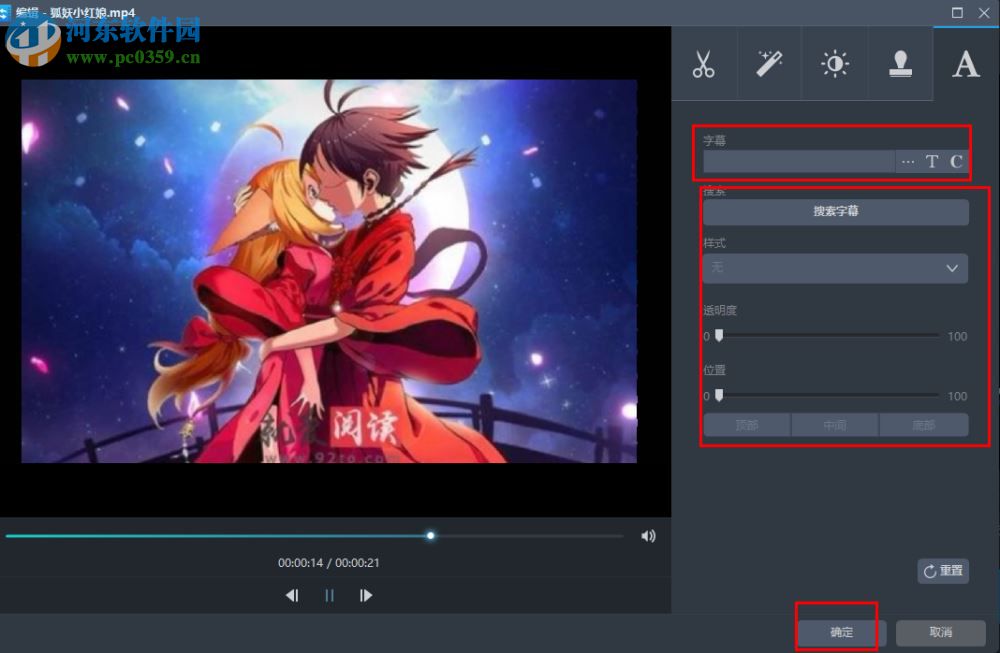Cancel with the 取消 button
Viewport: 1000px width, 653px height.
click(941, 632)
